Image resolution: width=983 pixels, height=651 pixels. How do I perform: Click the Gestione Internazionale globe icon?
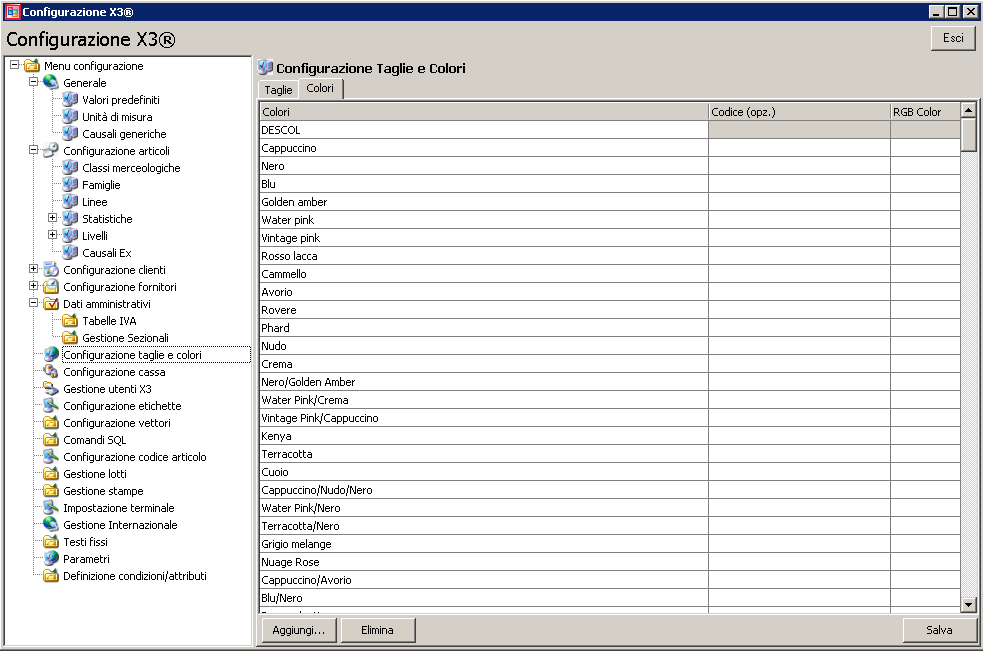click(x=51, y=524)
